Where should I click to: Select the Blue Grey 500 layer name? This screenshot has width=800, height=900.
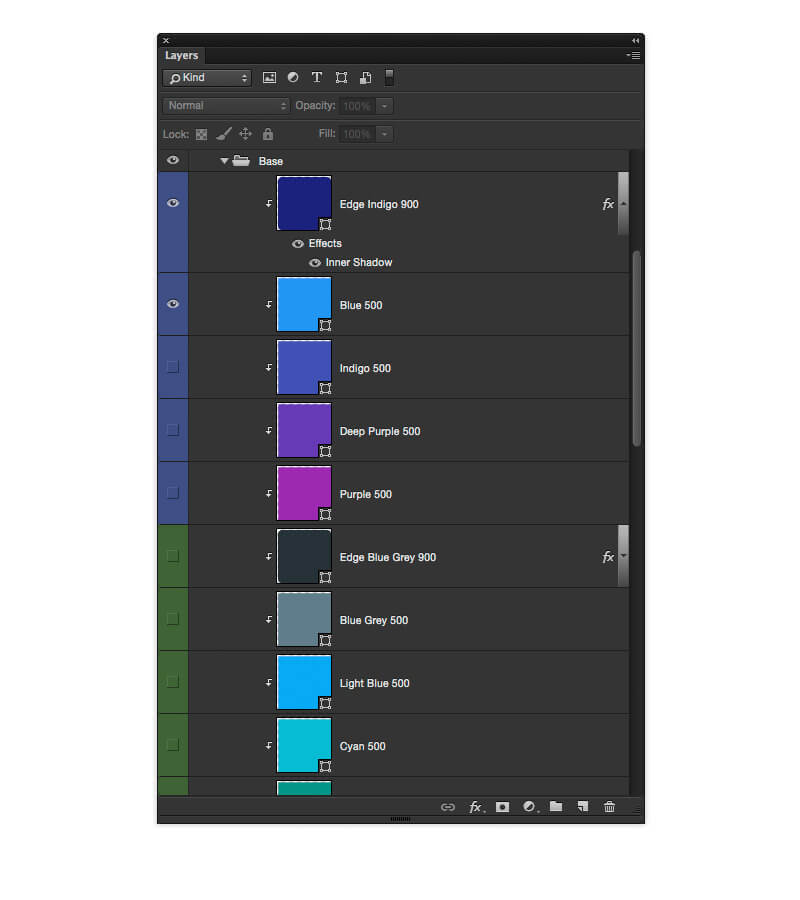click(x=374, y=620)
